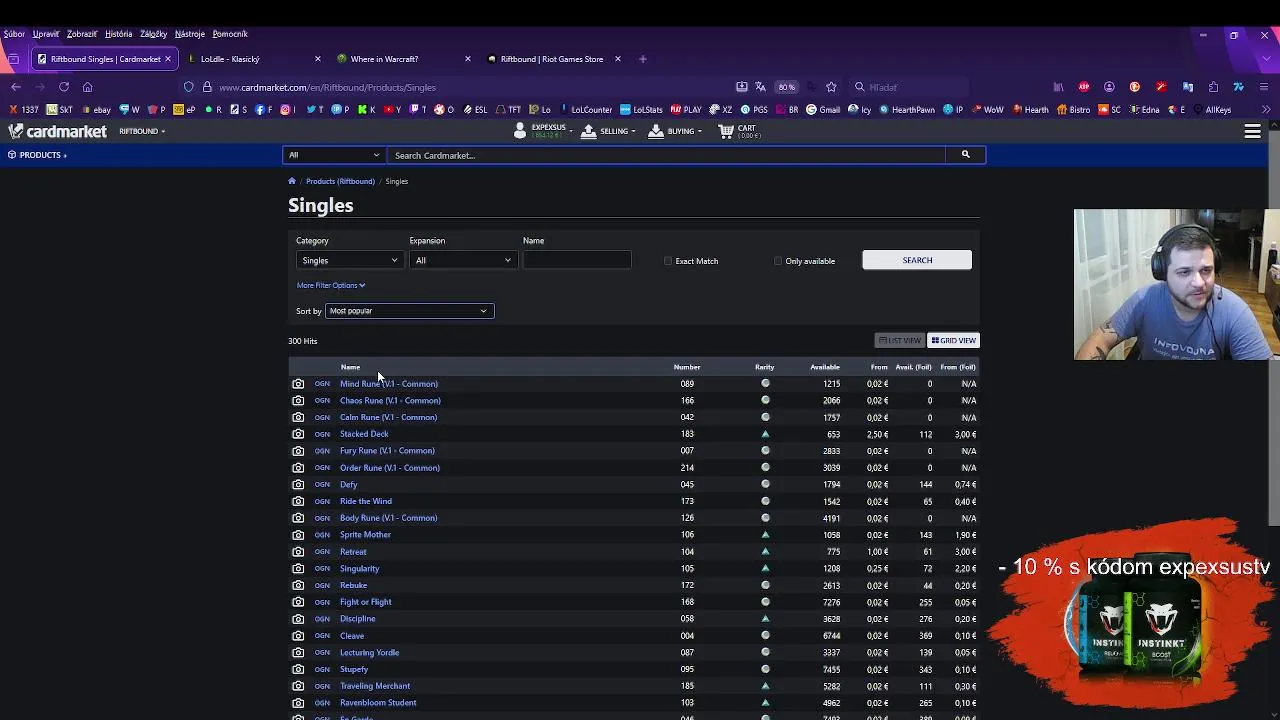Open the Nástroje menu
This screenshot has width=1280, height=720.
coord(190,34)
